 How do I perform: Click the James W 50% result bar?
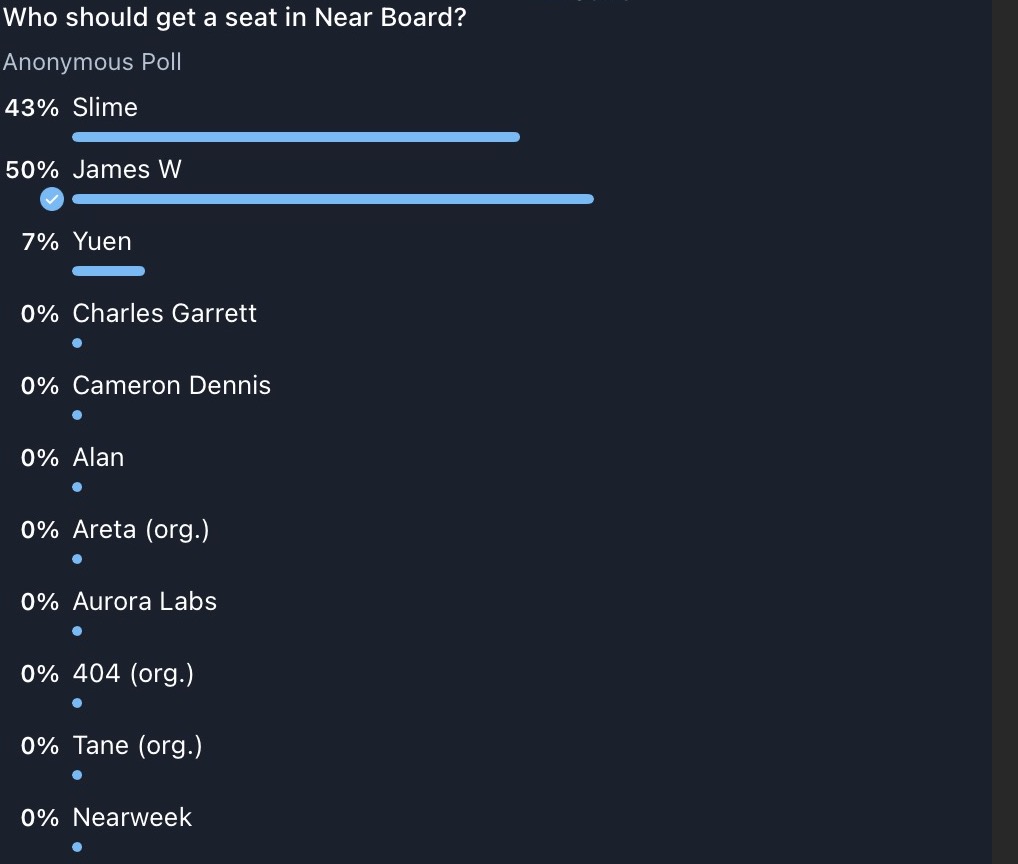click(x=333, y=199)
